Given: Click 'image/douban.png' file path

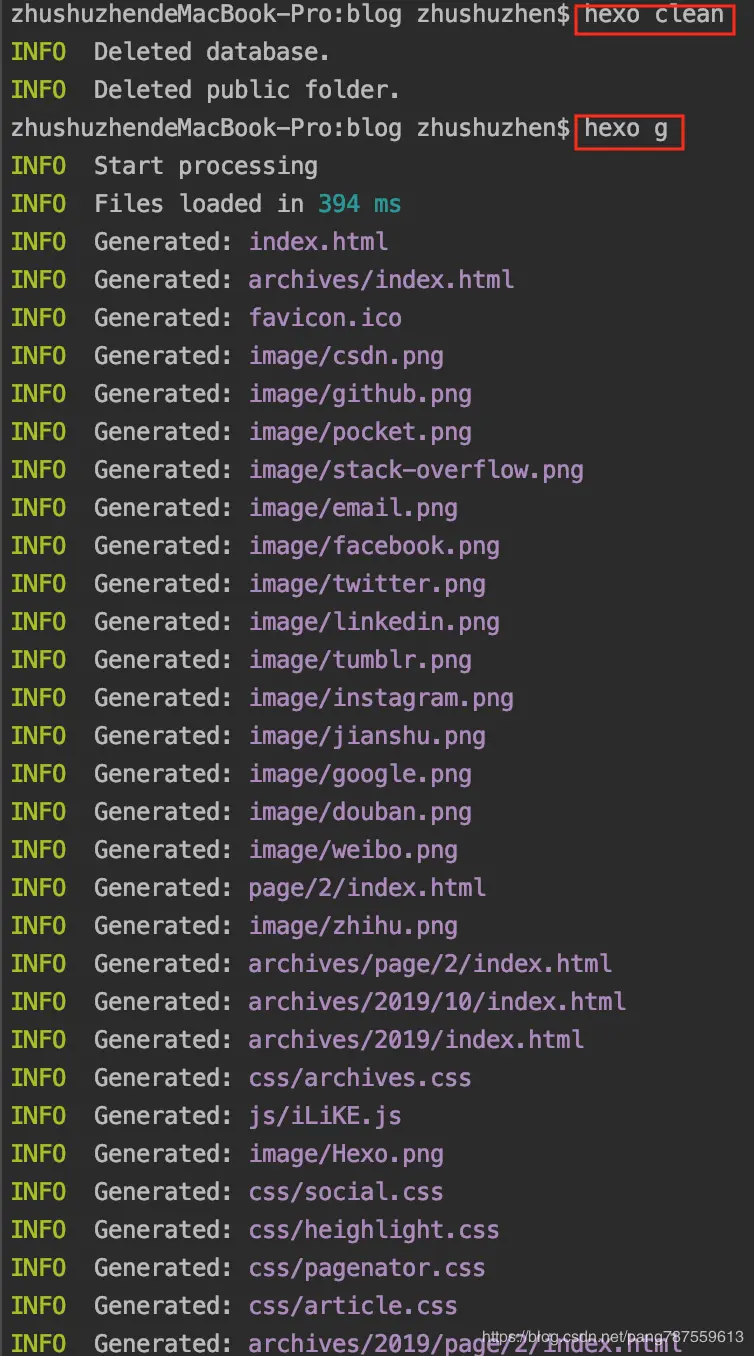Looking at the screenshot, I should coord(360,812).
